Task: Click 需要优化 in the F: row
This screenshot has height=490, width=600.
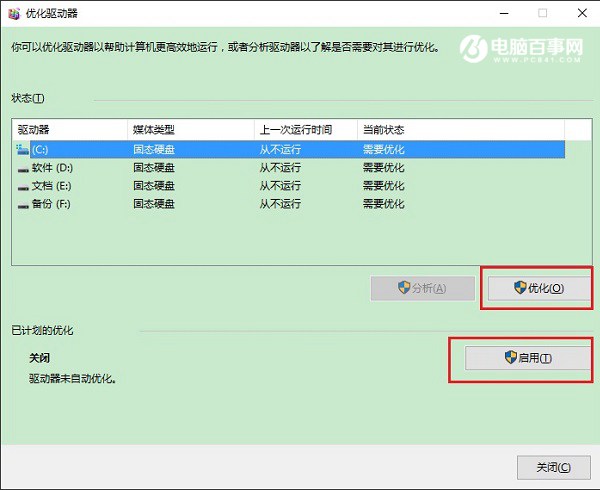Action: [x=383, y=204]
